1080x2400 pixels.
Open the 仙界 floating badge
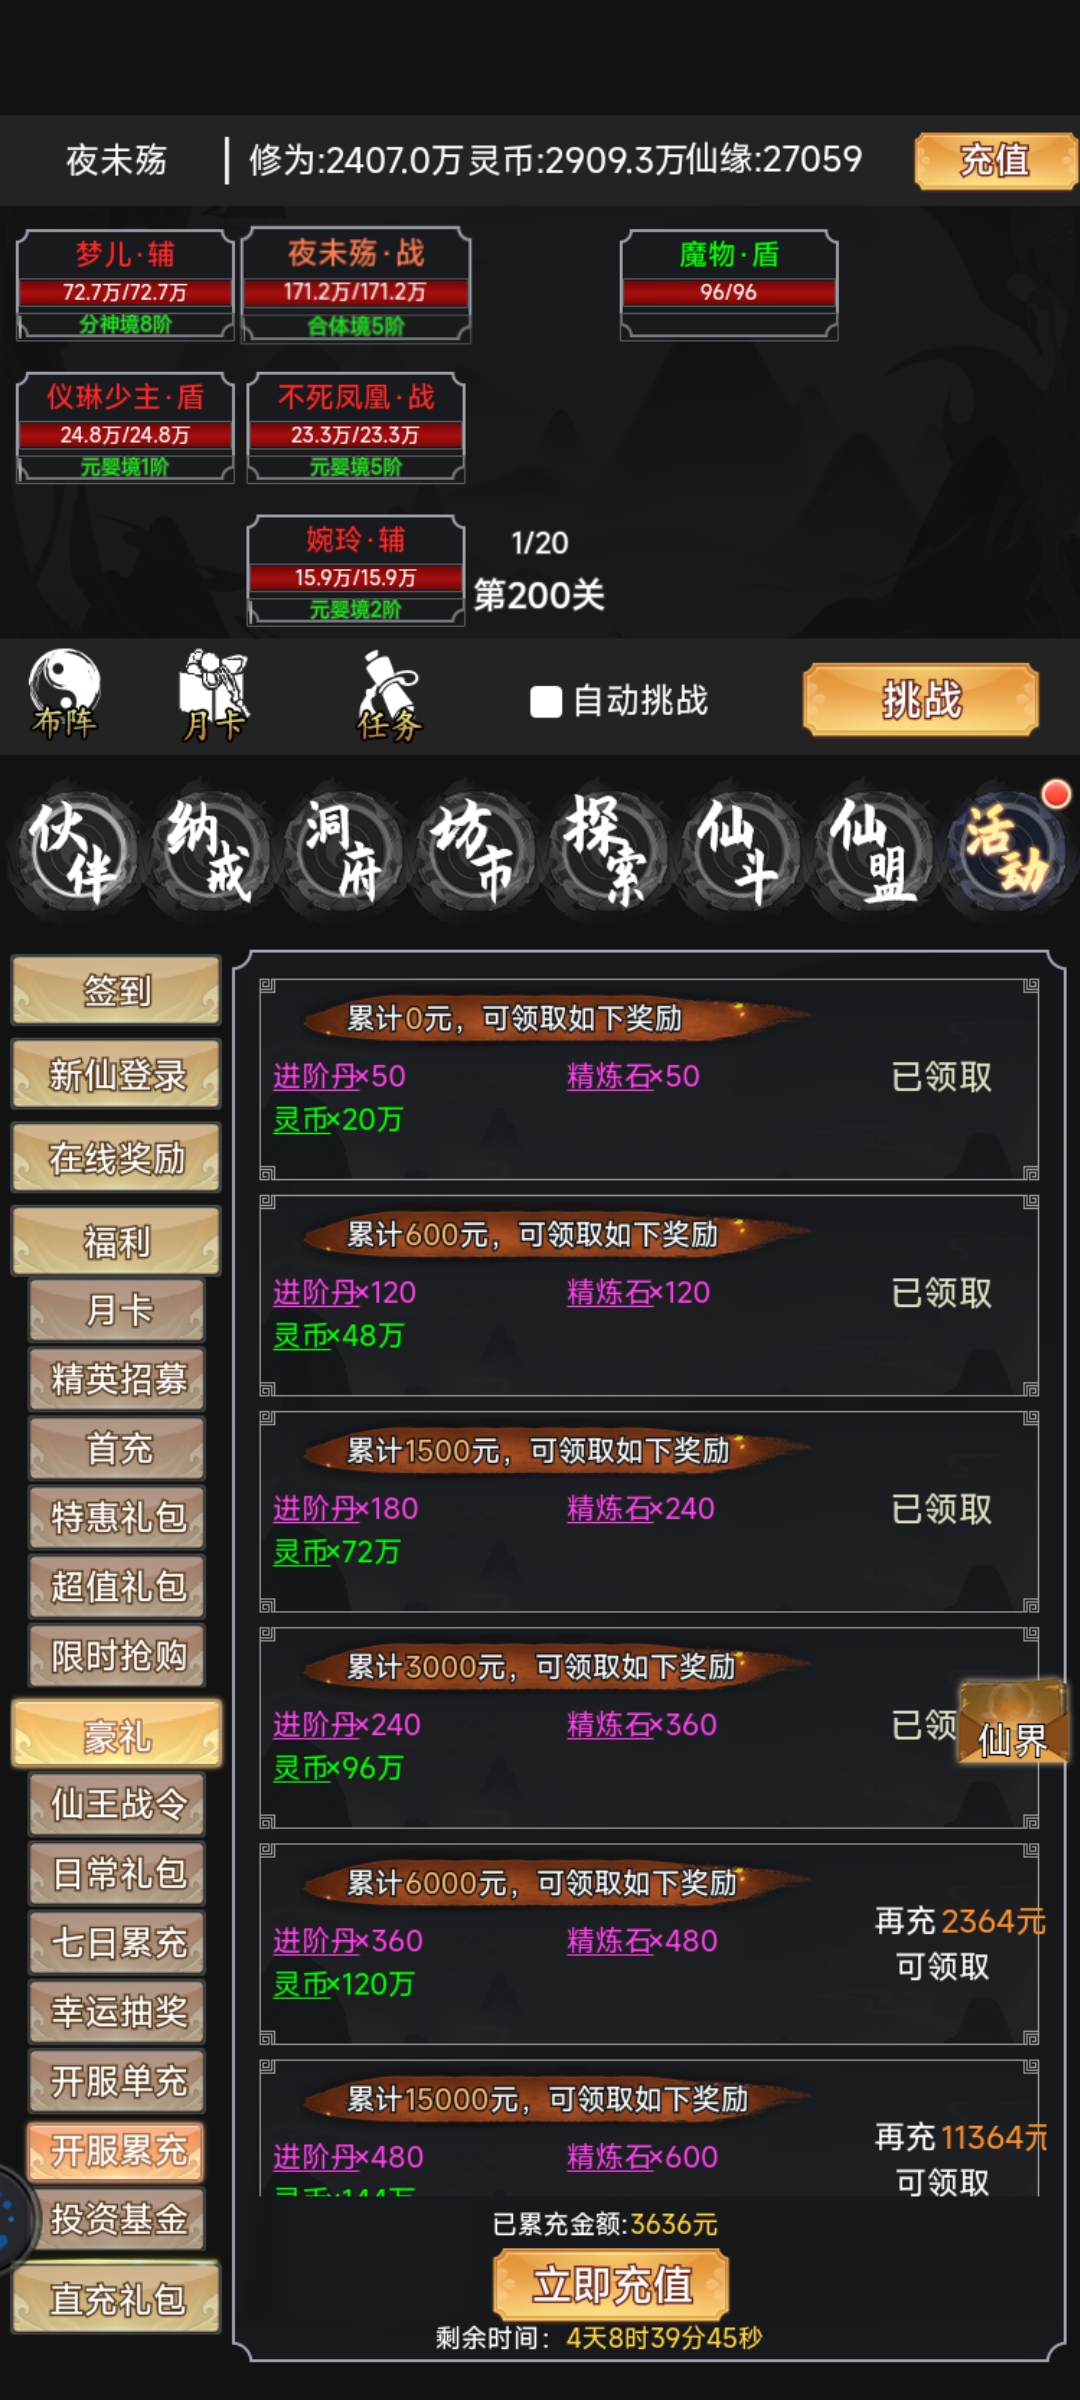click(x=1013, y=1722)
